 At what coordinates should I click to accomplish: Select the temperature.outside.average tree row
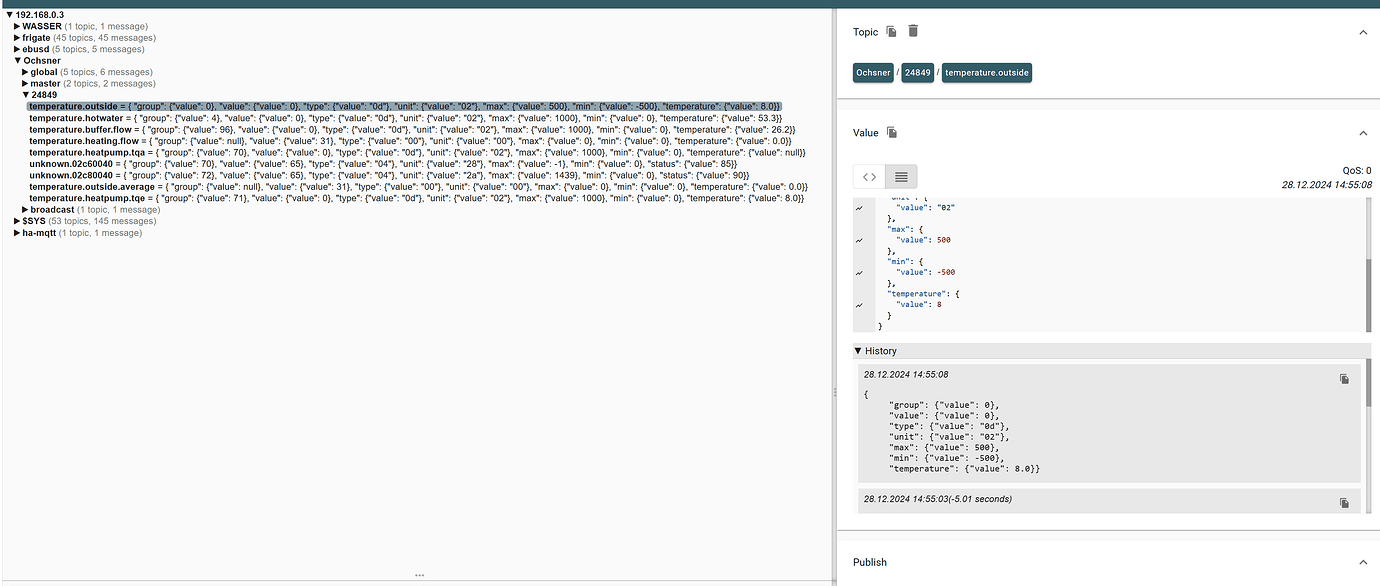[418, 187]
